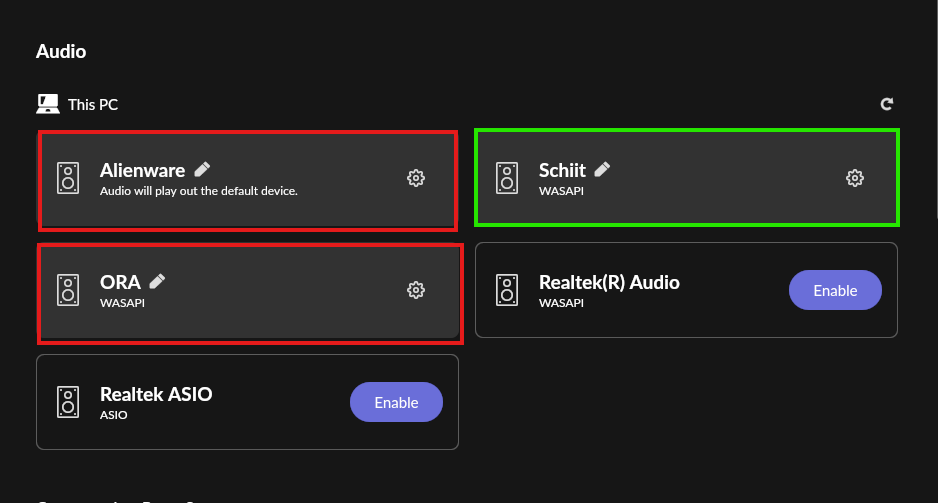The image size is (938, 503).
Task: Click 'Audio will play out the default device.' text
Action: (x=199, y=191)
